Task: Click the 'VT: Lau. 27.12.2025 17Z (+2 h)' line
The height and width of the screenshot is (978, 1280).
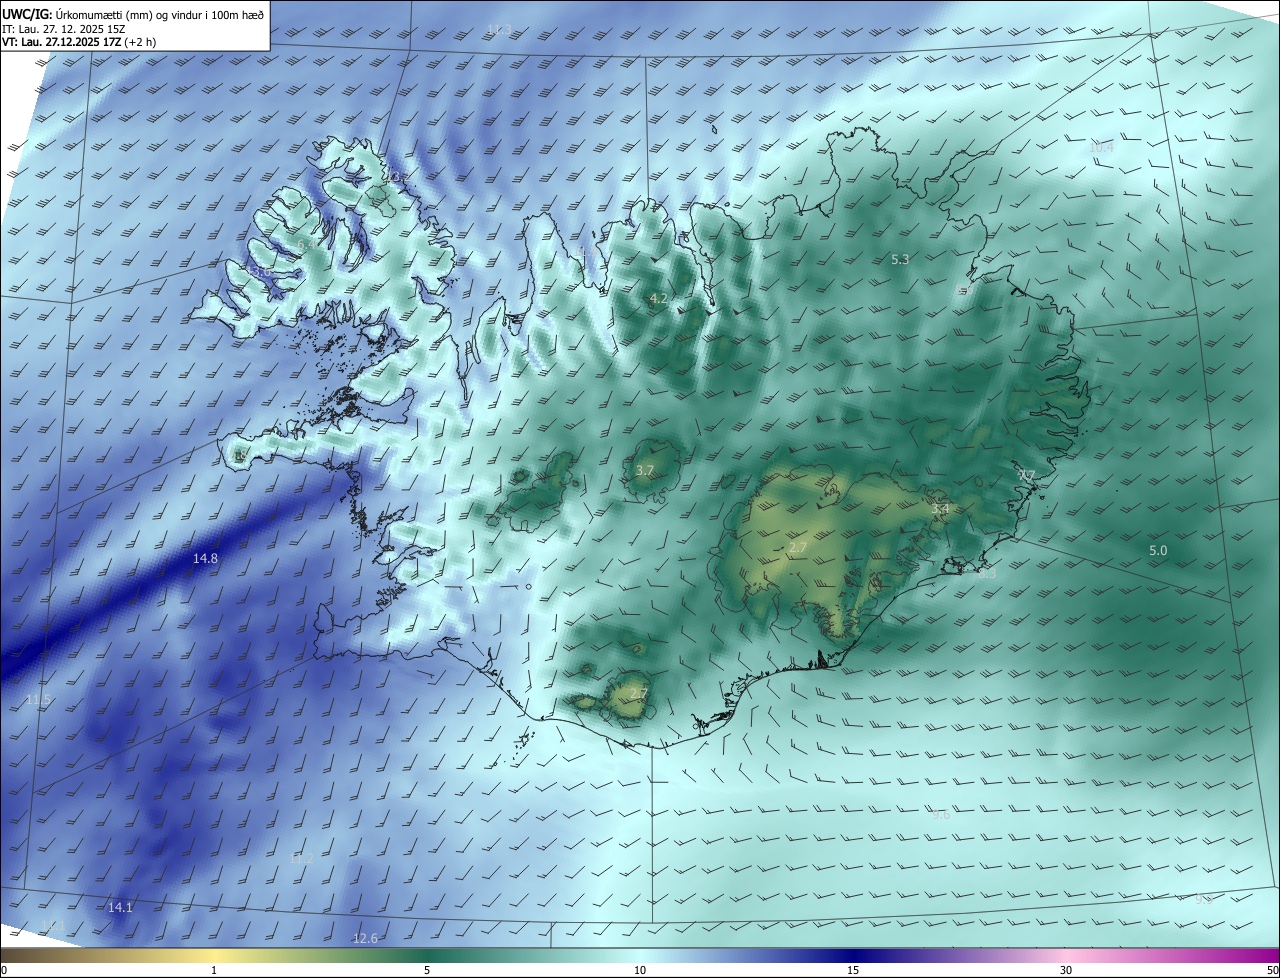Action: point(79,43)
